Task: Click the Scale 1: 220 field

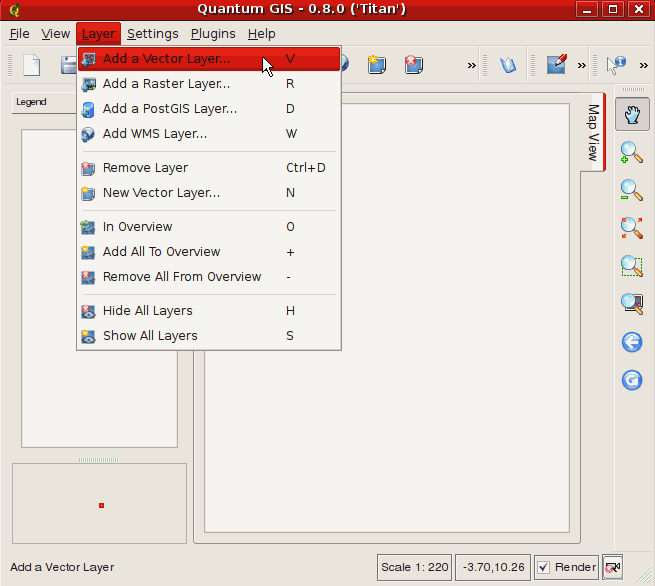Action: coord(414,567)
